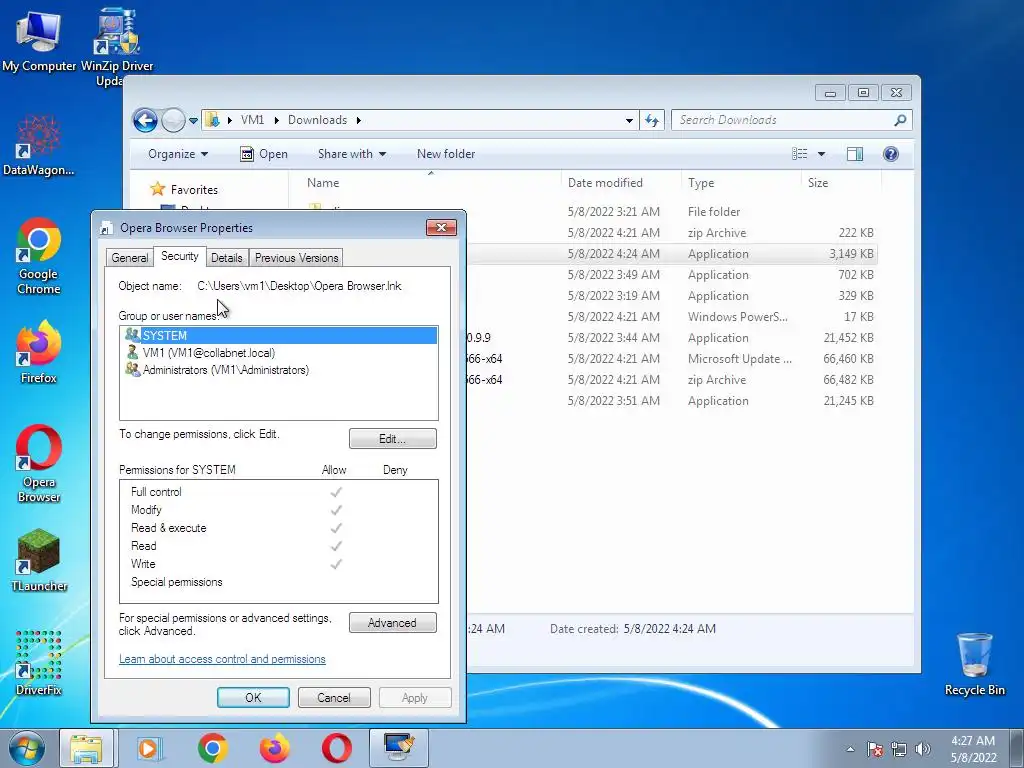This screenshot has height=768, width=1024.
Task: Launch Chrome from the taskbar
Action: (212, 748)
